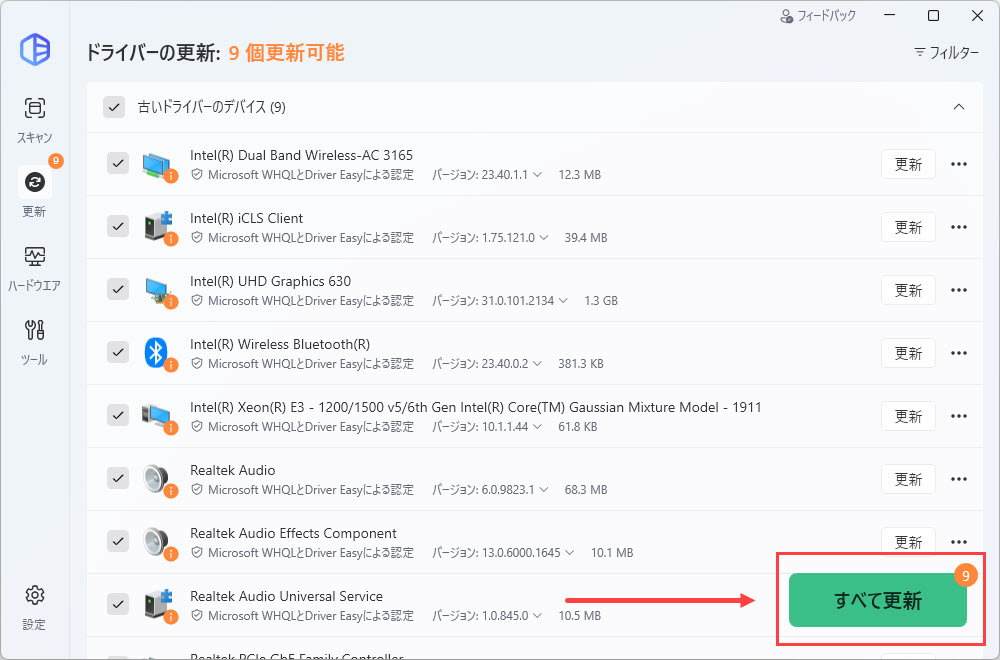
Task: Open more options for Realtek Audio
Action: click(959, 479)
